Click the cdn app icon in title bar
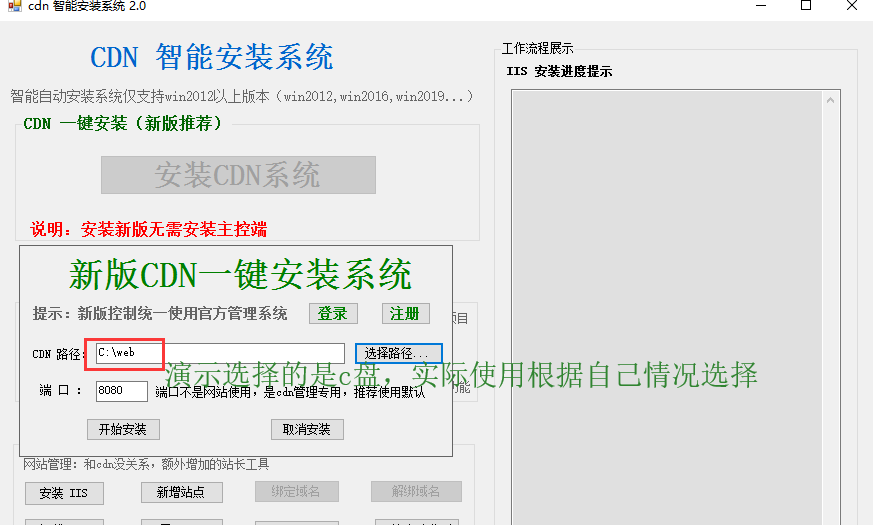The height and width of the screenshot is (525, 873). (x=14, y=6)
